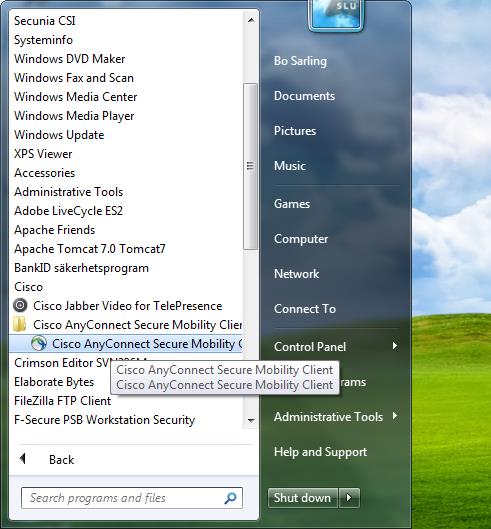Image resolution: width=491 pixels, height=529 pixels.
Task: Expand BankID säkerhetsprogram folder
Action: (81, 268)
